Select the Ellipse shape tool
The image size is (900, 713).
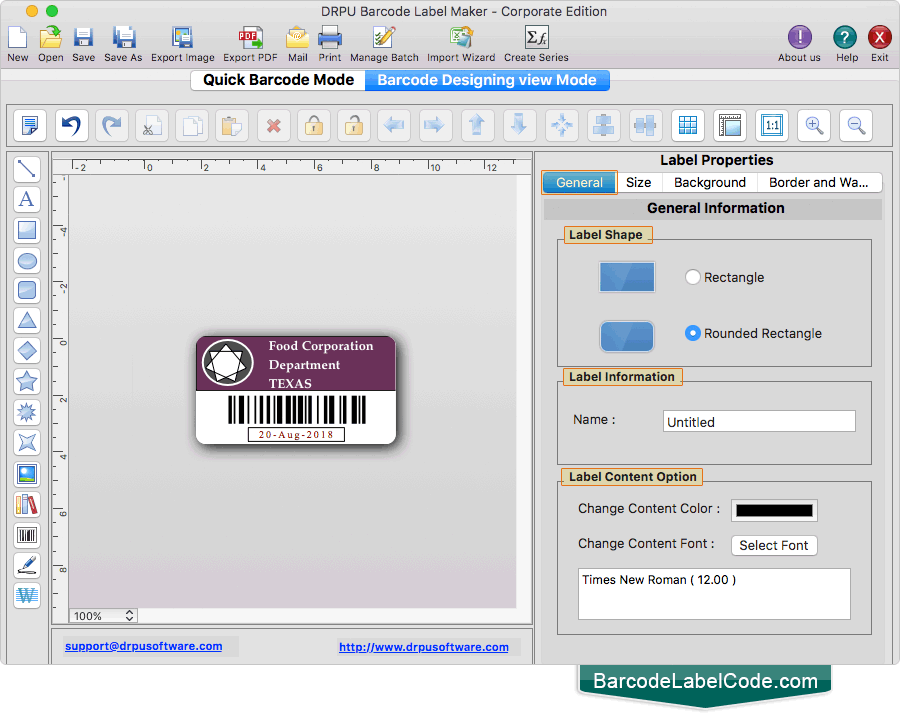click(27, 261)
